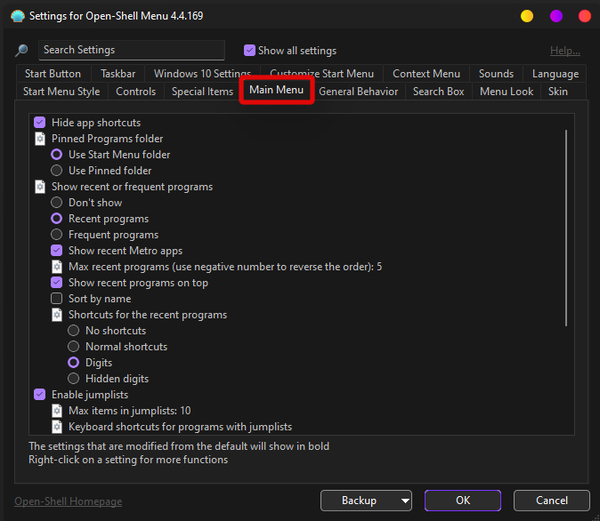Open the Customize Start Menu tab
This screenshot has width=600, height=521.
[321, 74]
